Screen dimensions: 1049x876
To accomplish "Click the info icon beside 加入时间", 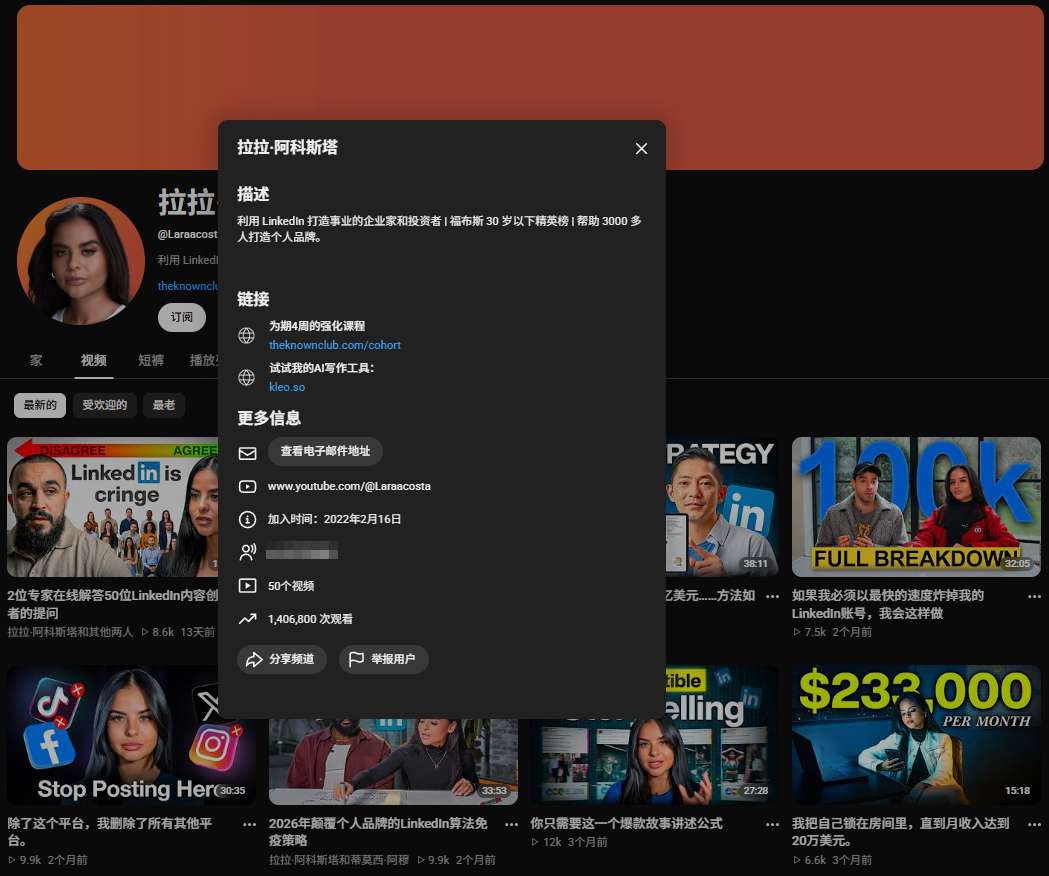I will coord(248,519).
